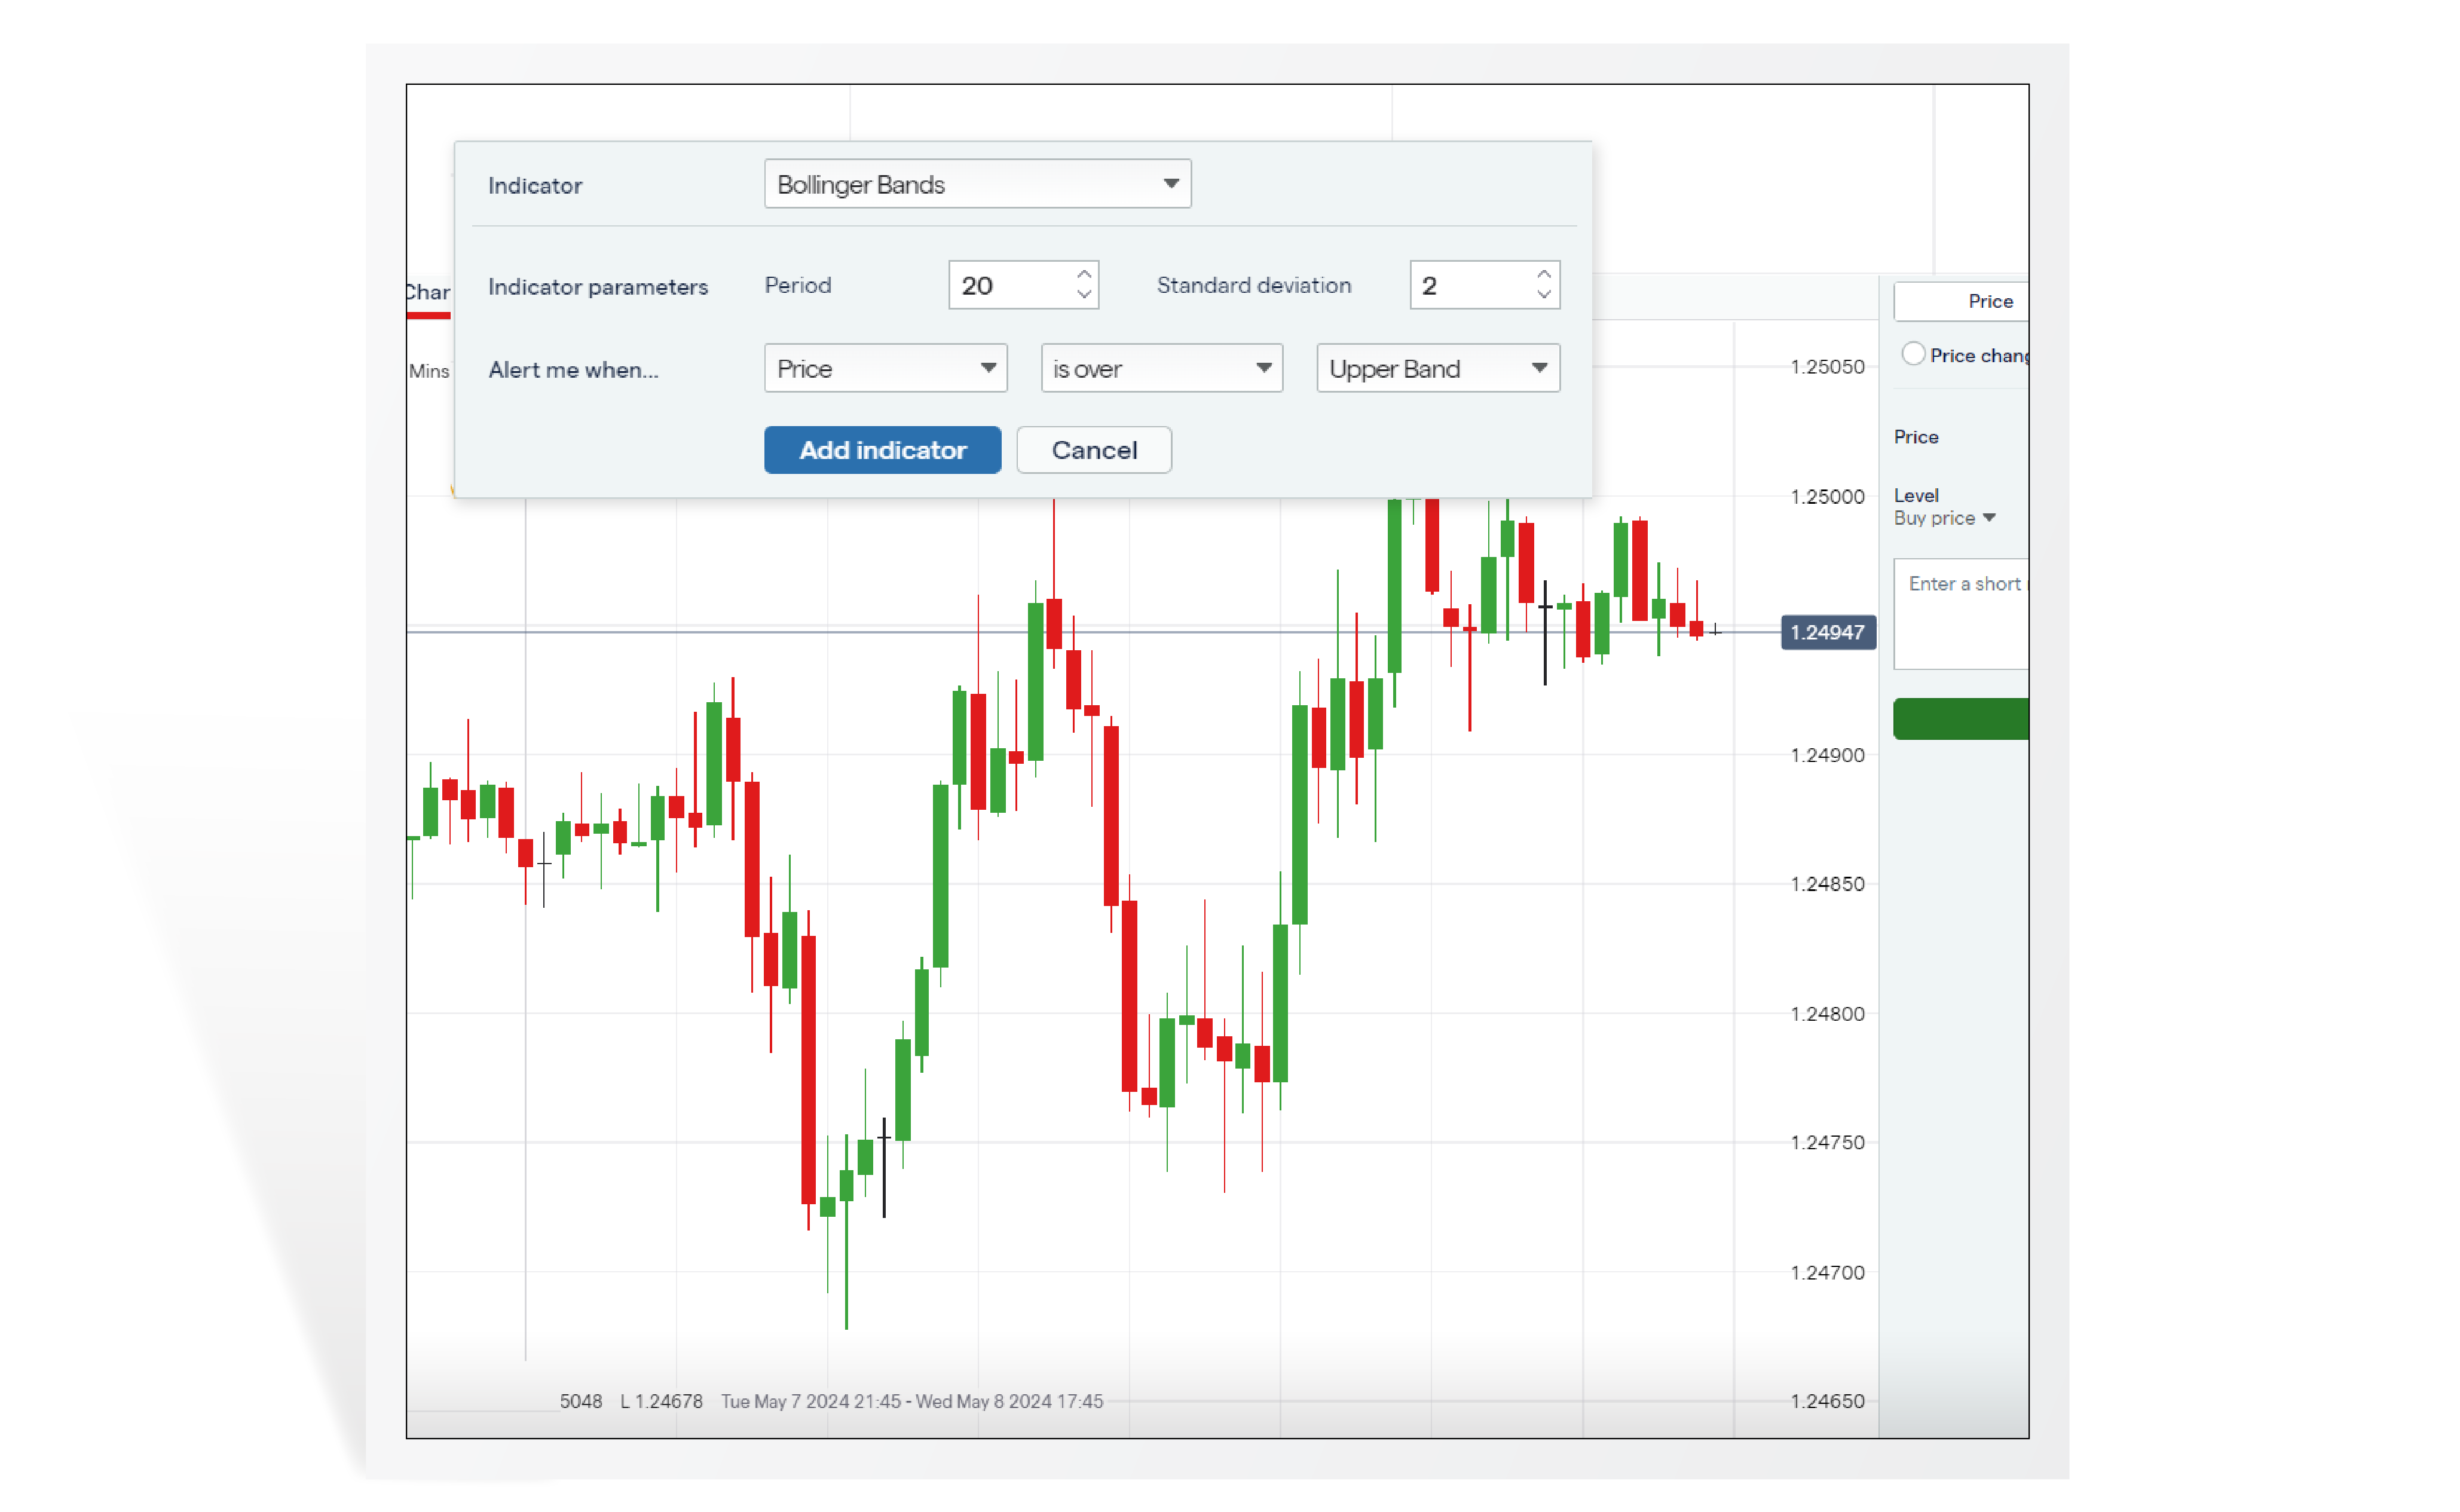
Task: Select the 'Price change' radio button
Action: click(x=1915, y=354)
